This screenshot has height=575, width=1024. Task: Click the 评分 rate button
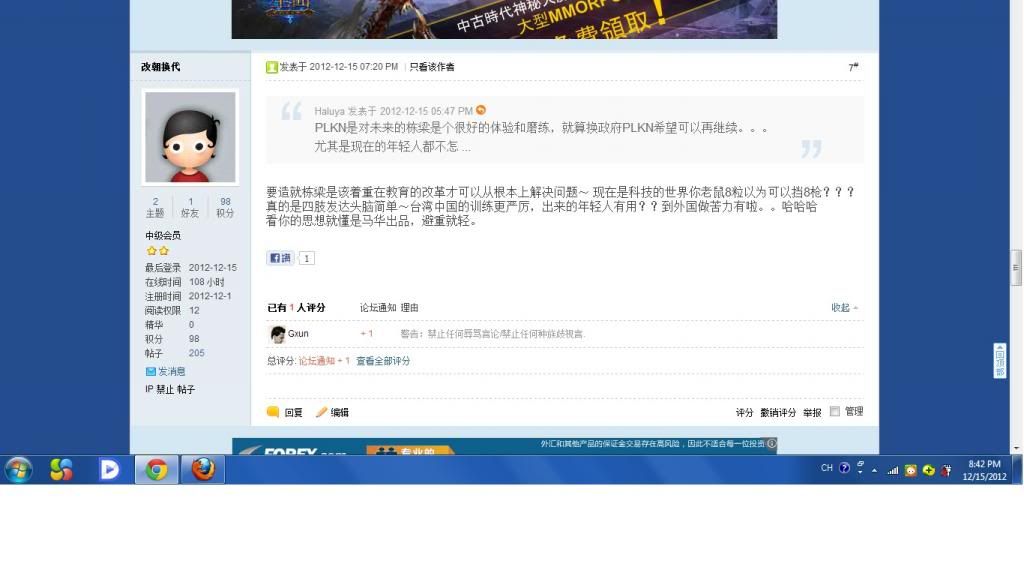(x=744, y=412)
